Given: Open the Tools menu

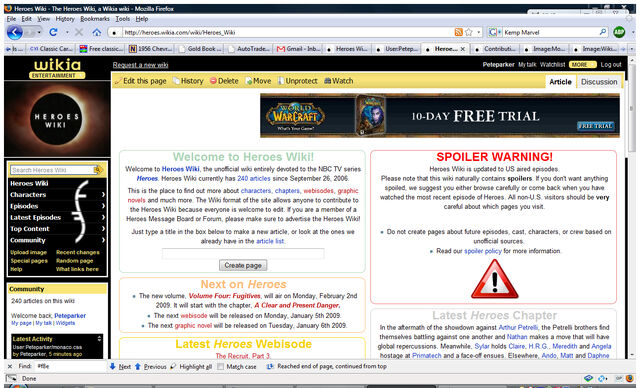Looking at the screenshot, I should click(x=122, y=19).
